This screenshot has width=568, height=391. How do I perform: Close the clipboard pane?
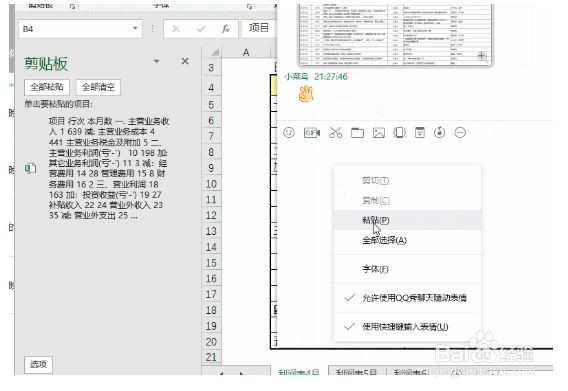pyautogui.click(x=185, y=61)
